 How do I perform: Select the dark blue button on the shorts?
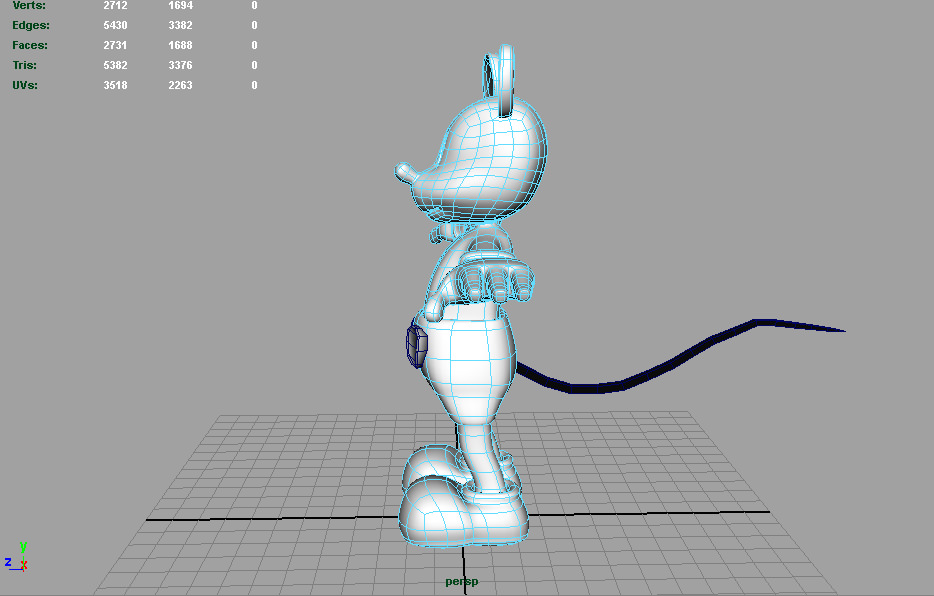coord(417,344)
